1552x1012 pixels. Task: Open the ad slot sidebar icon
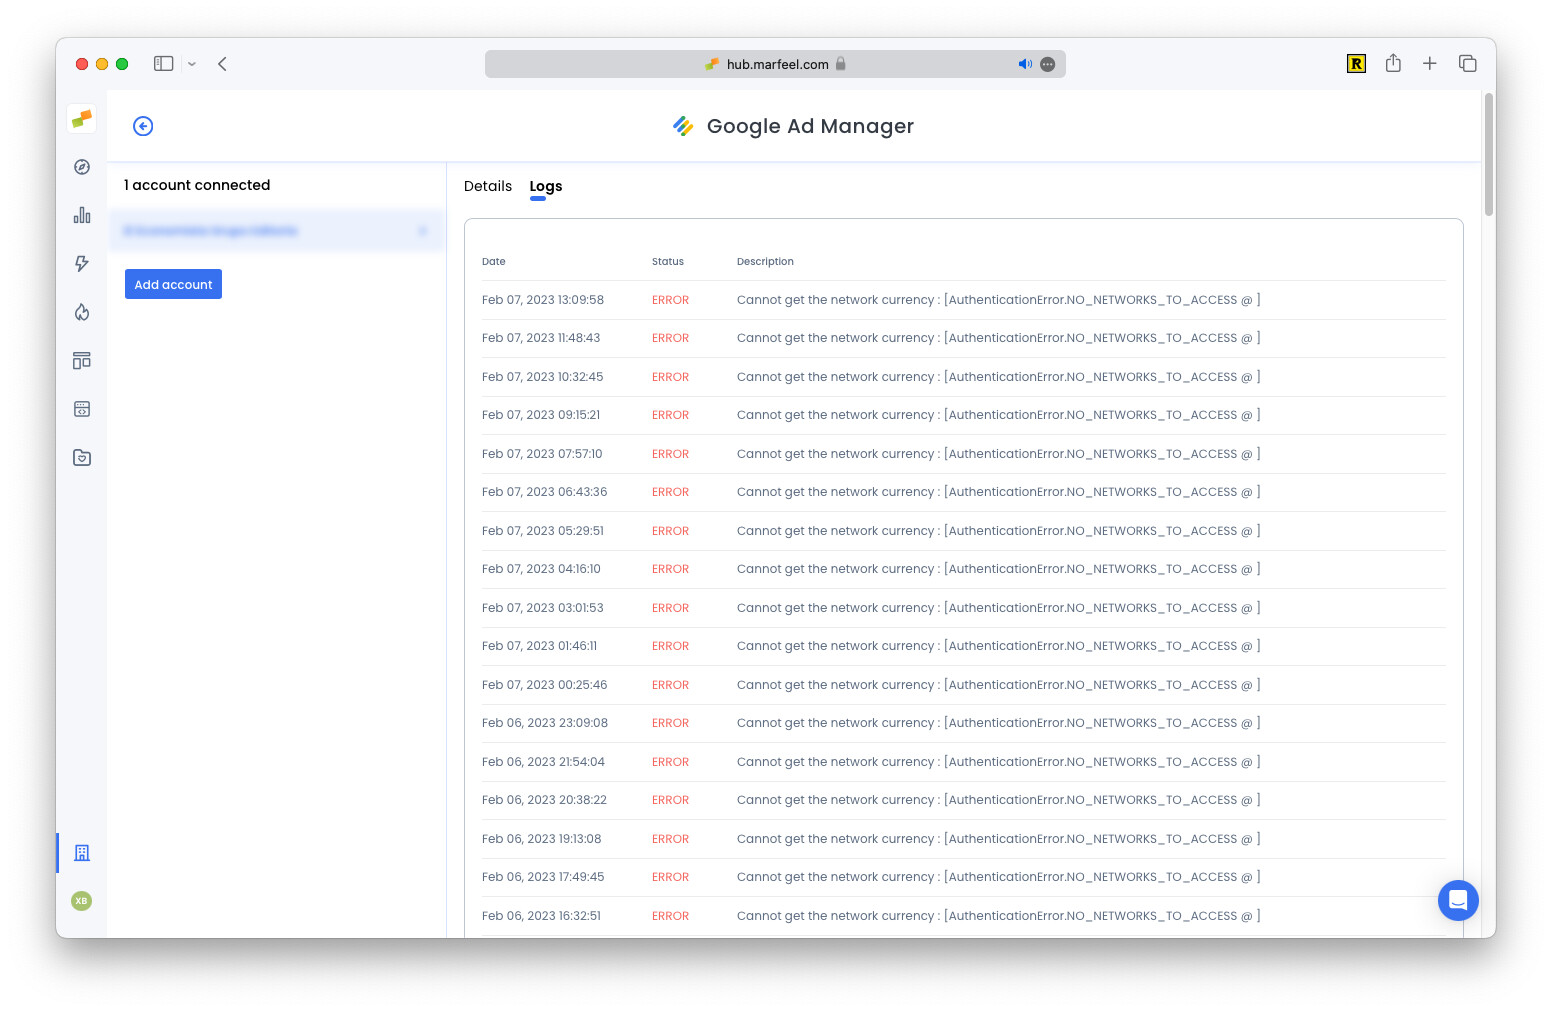pyautogui.click(x=81, y=408)
